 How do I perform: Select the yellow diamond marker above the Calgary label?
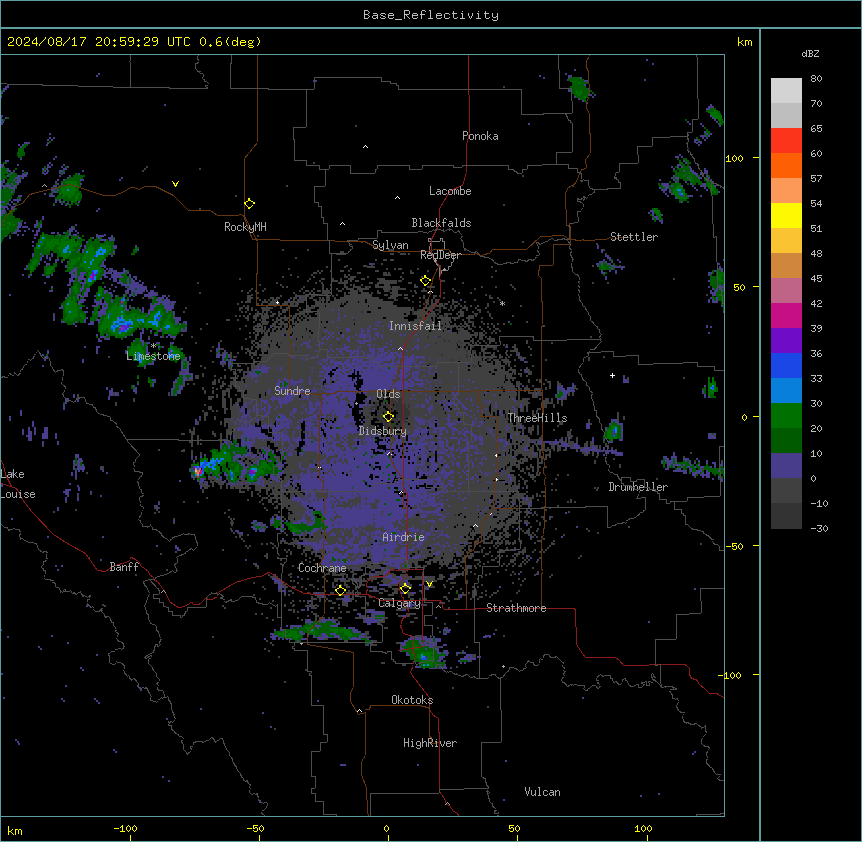405,588
